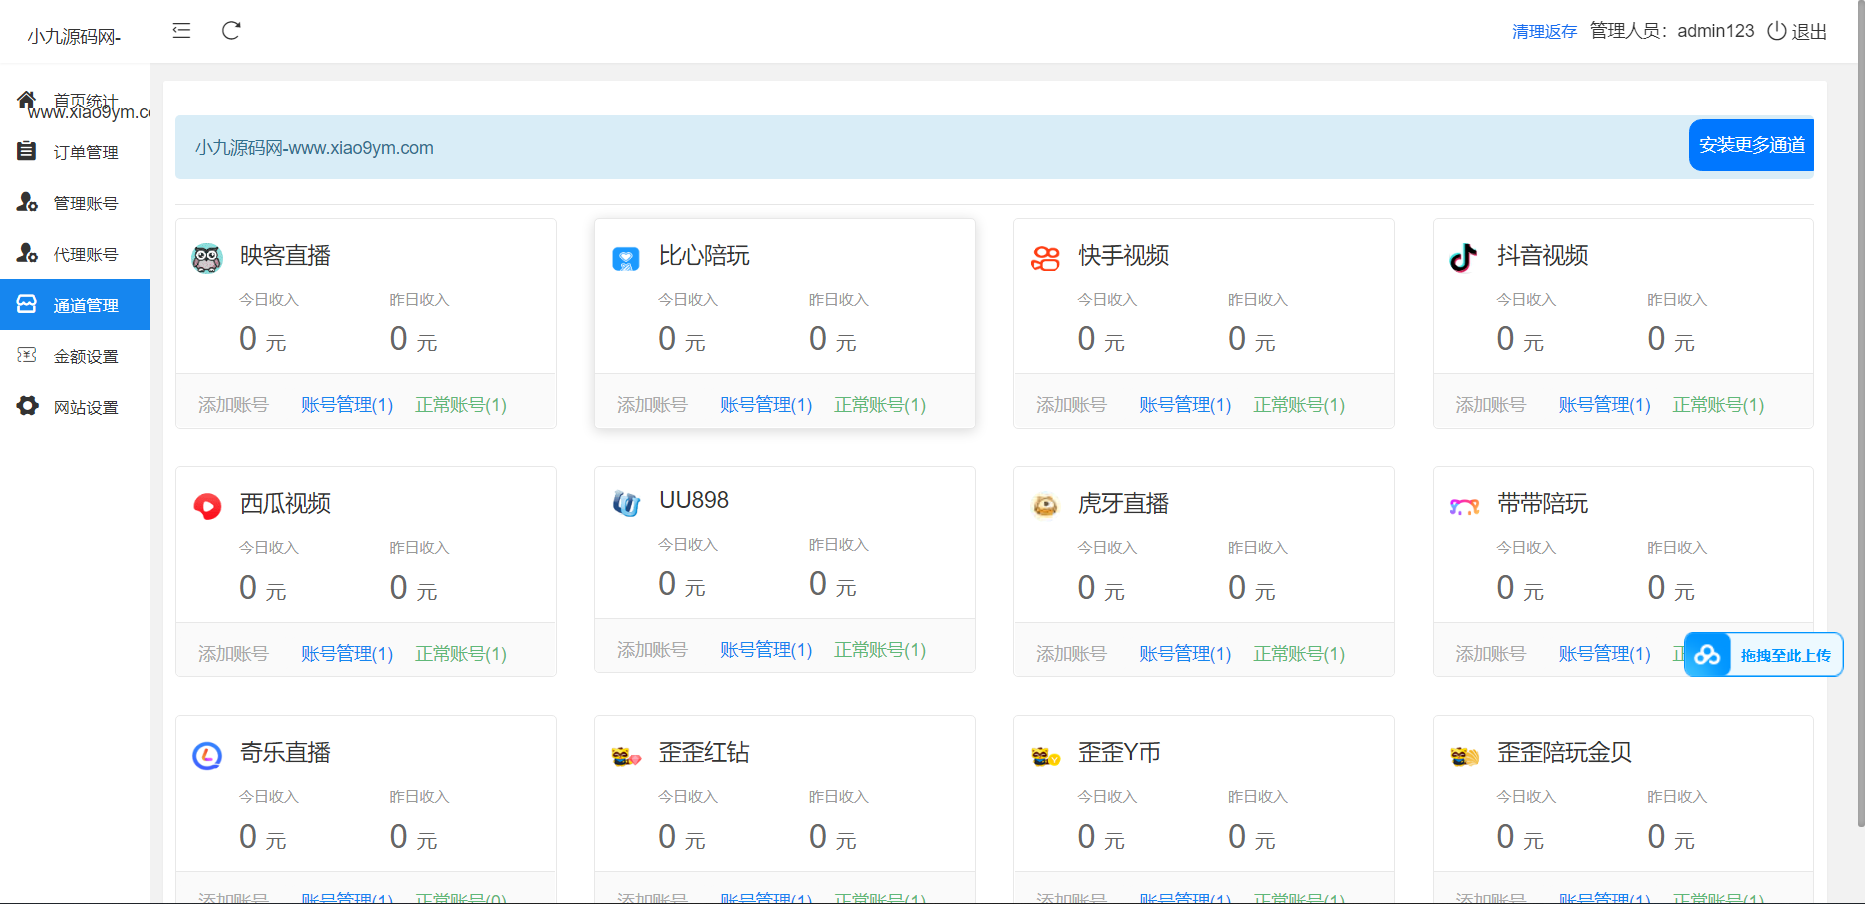Click the 小九源码网 banner text

[314, 148]
